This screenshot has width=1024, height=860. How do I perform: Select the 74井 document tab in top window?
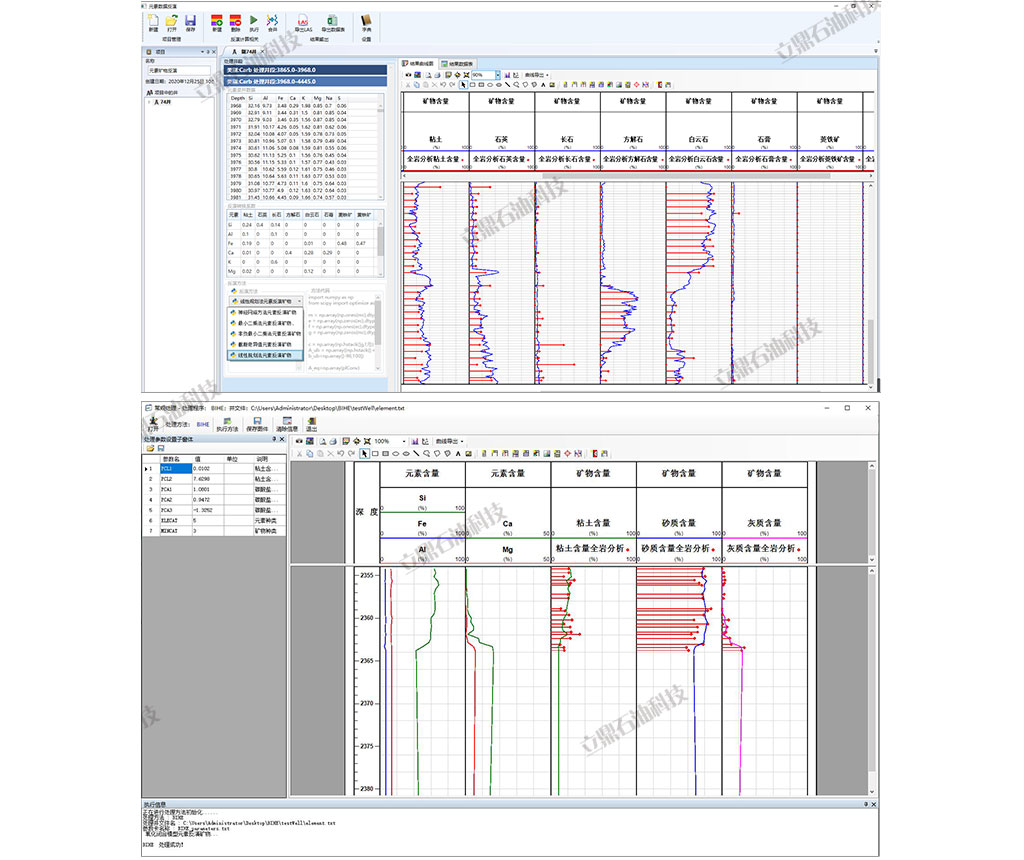[247, 52]
